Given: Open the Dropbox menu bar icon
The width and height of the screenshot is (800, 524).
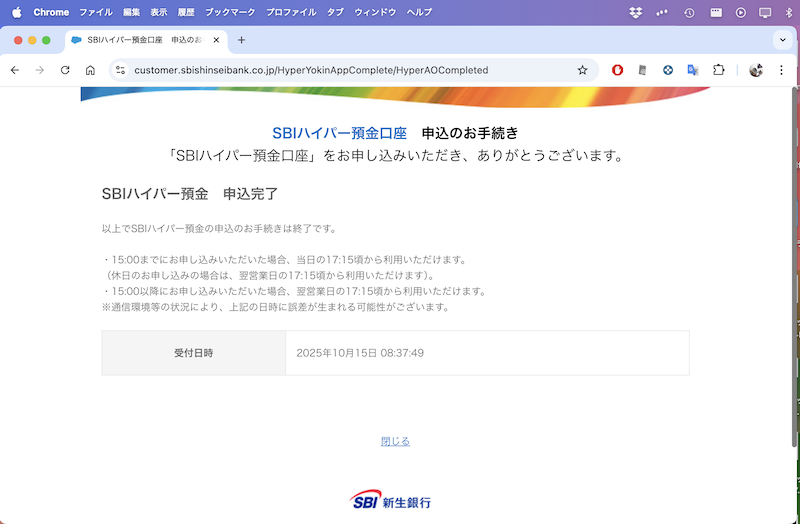Looking at the screenshot, I should [636, 12].
